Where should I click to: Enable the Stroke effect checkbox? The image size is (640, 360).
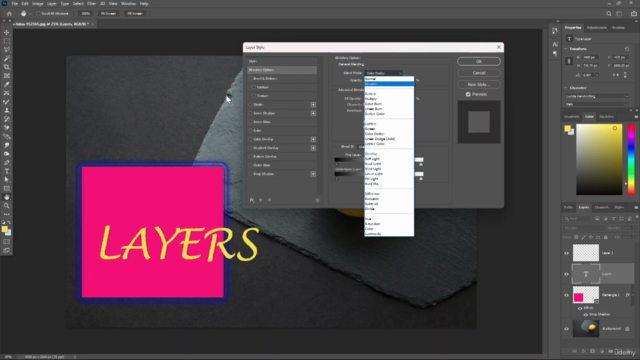(x=251, y=104)
